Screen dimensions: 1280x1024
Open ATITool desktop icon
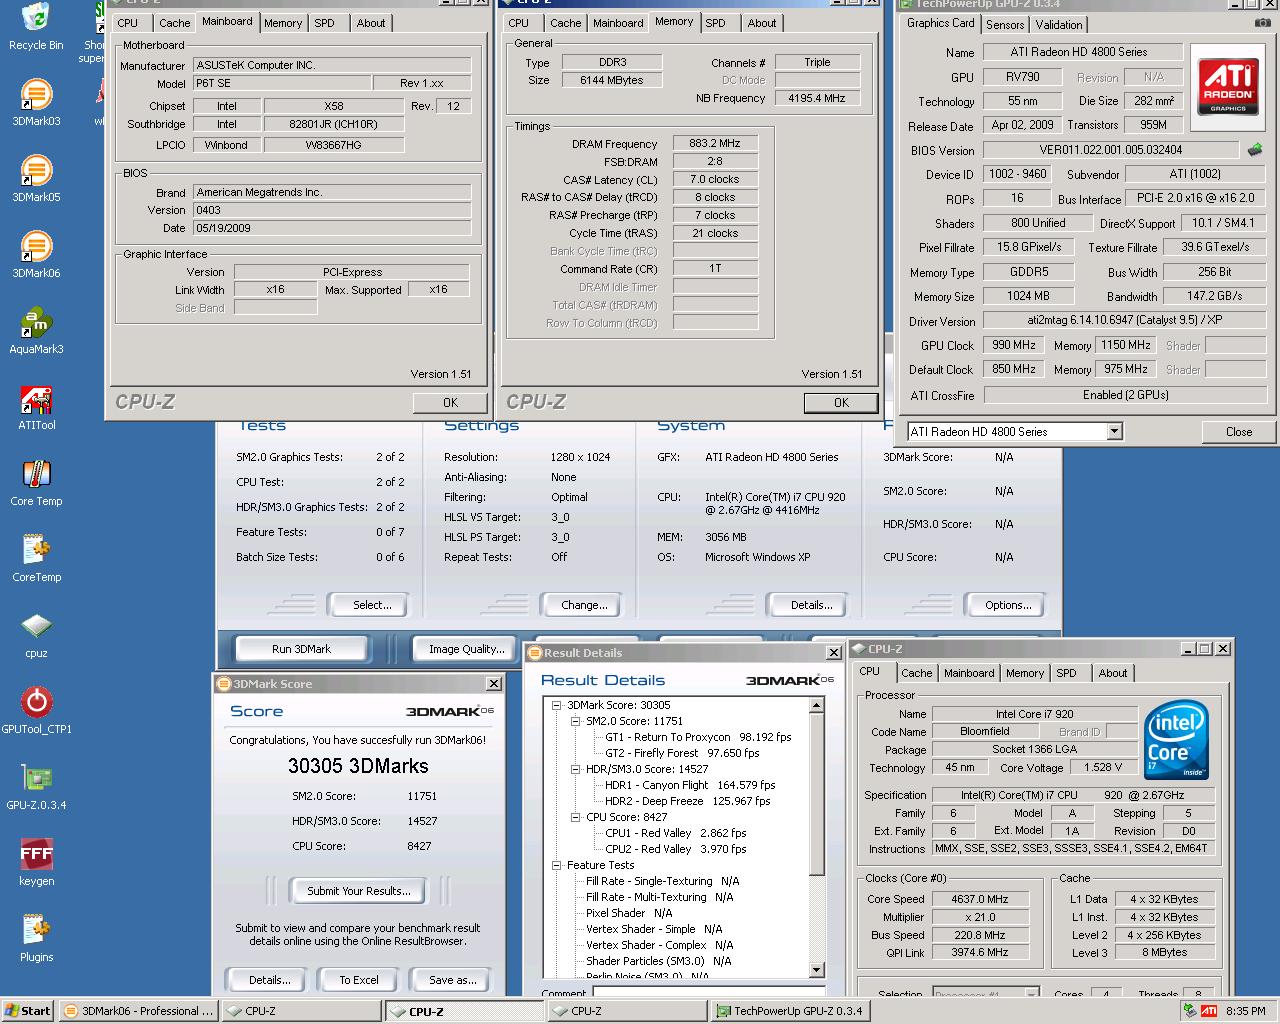[36, 407]
